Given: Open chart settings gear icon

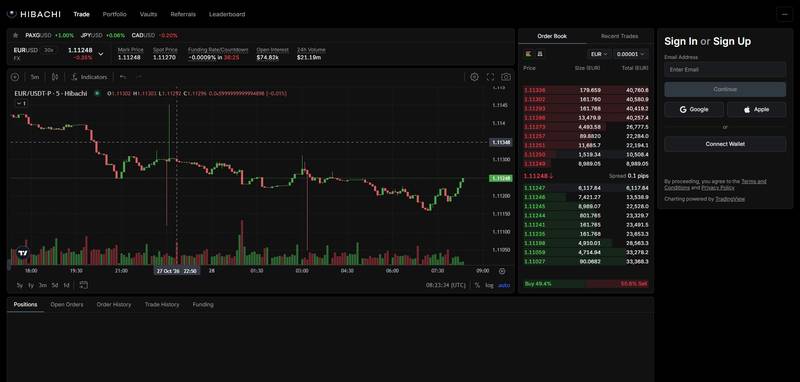Looking at the screenshot, I should pos(474,77).
